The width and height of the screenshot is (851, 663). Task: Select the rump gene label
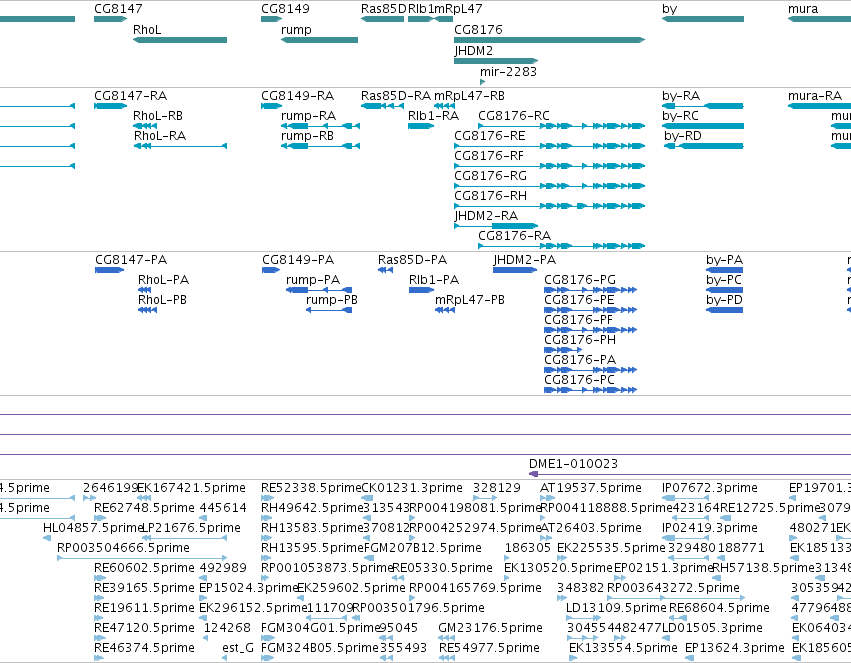click(296, 29)
